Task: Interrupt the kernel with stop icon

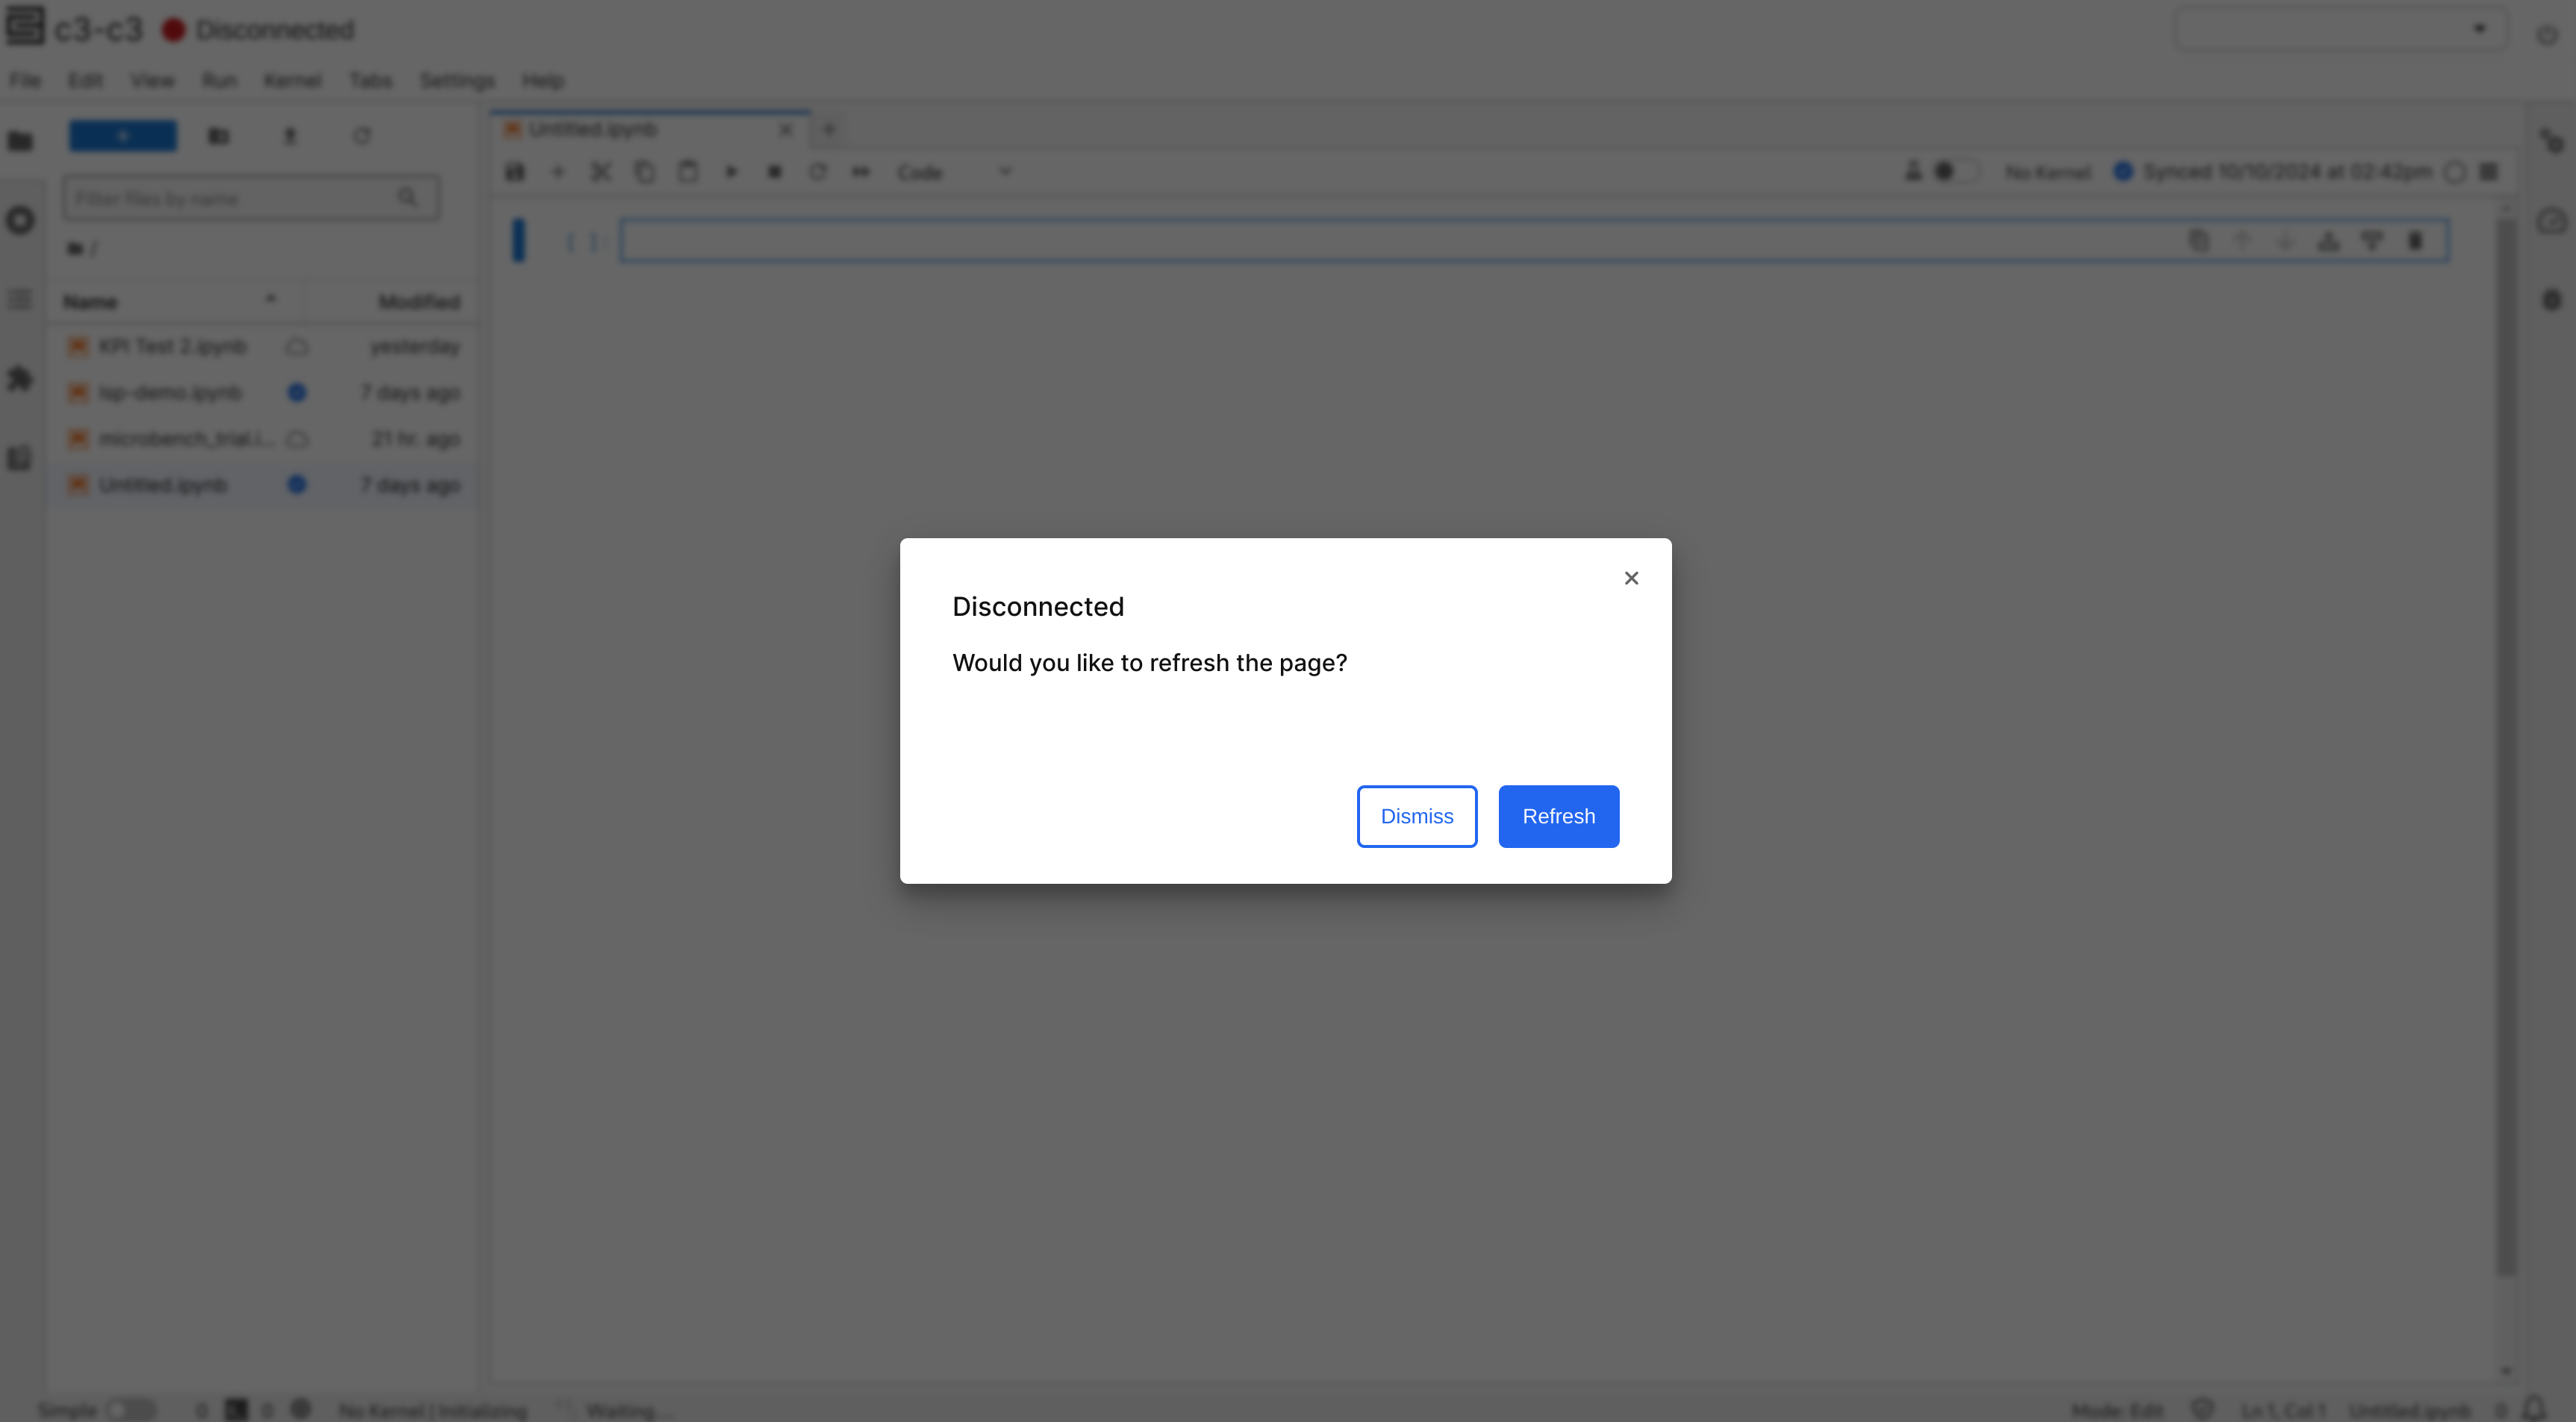Action: pos(775,171)
